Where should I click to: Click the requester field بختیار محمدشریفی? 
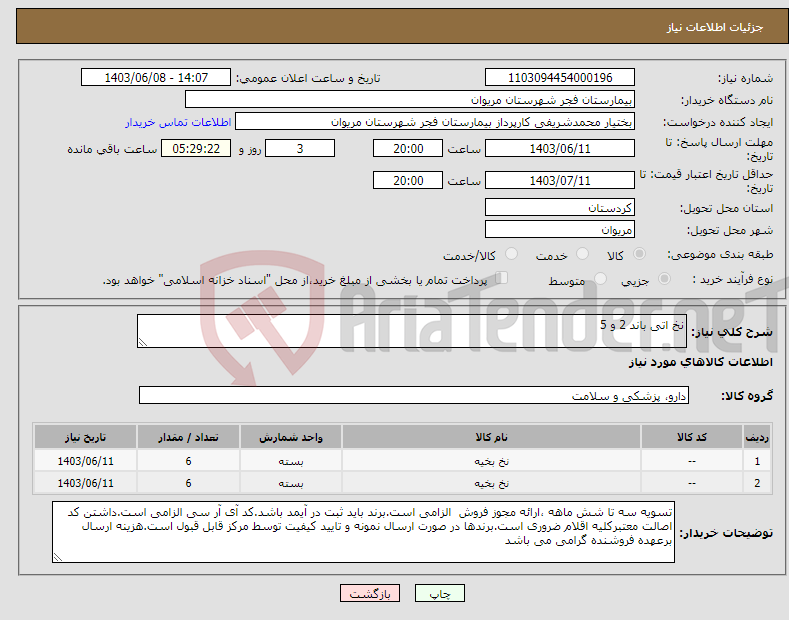coord(435,122)
